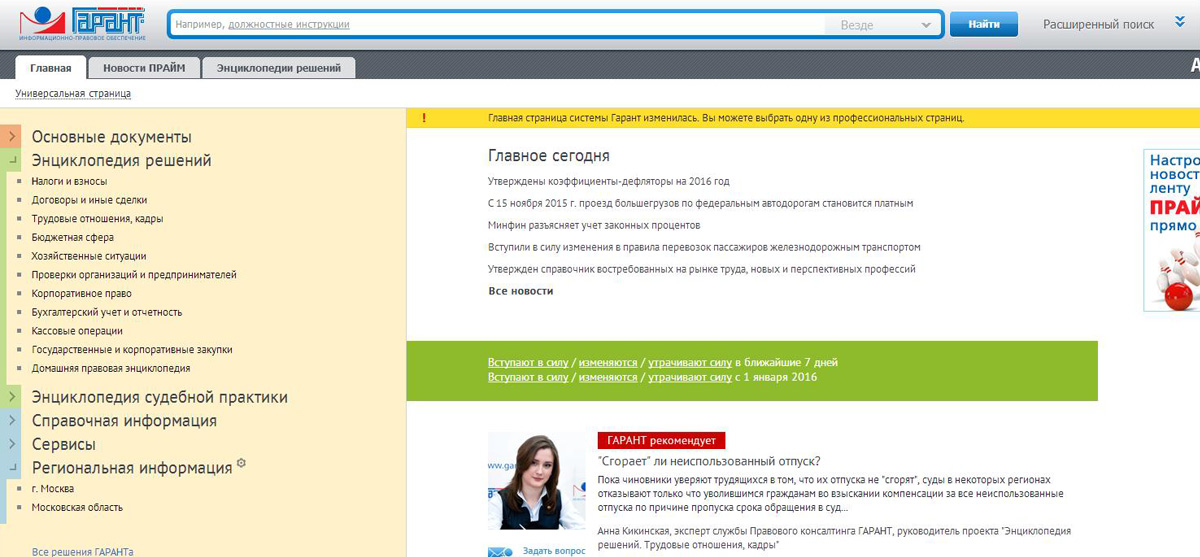
Task: Open the Везде search scope dropdown
Action: [x=882, y=25]
